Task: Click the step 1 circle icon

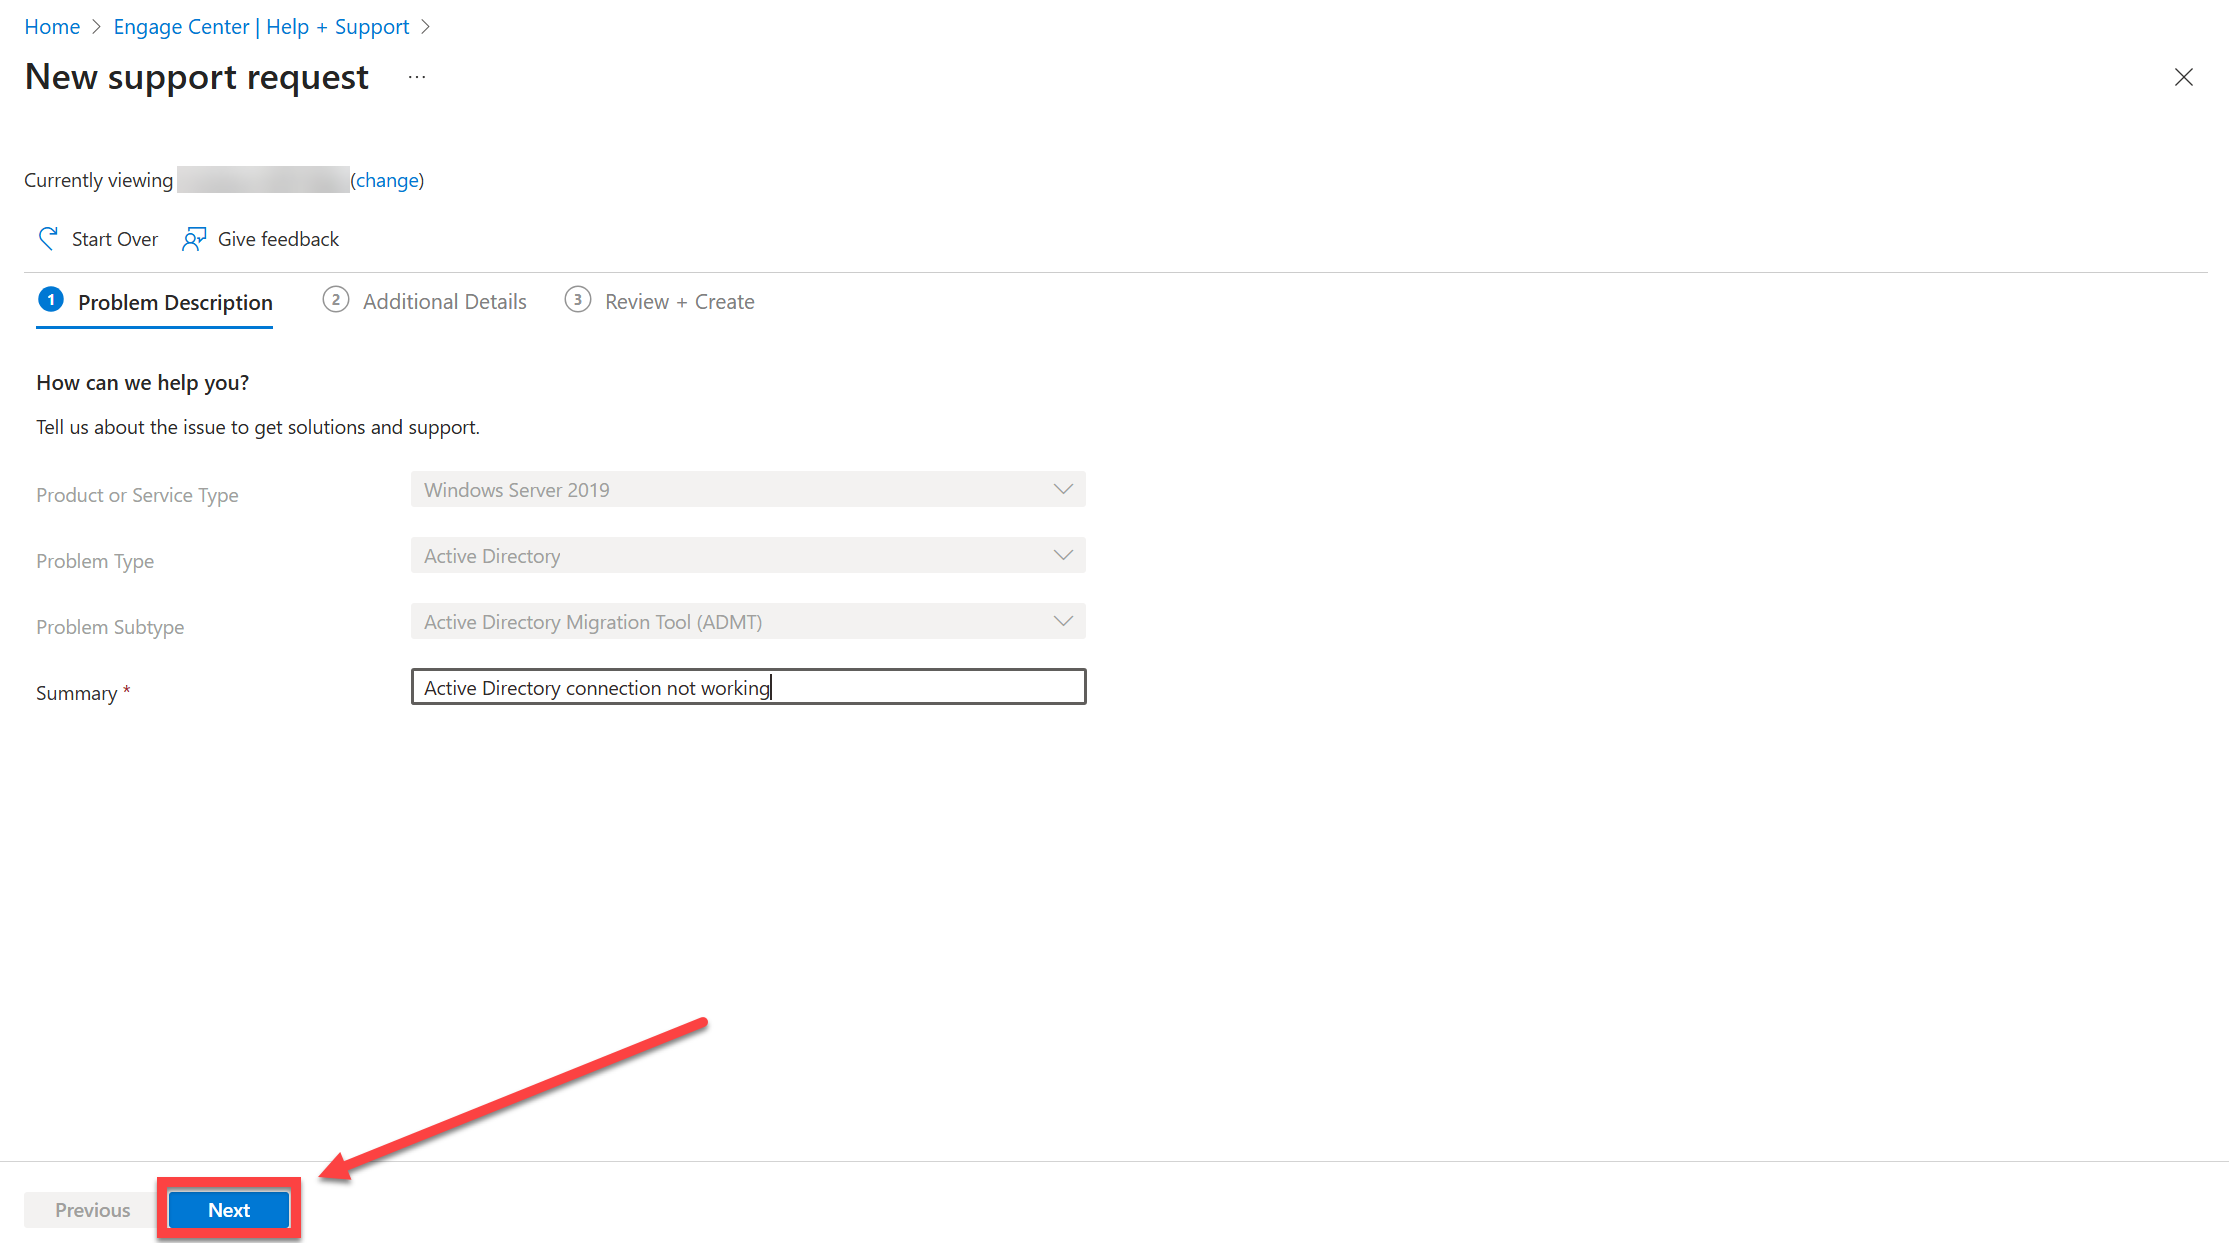Action: tap(51, 300)
